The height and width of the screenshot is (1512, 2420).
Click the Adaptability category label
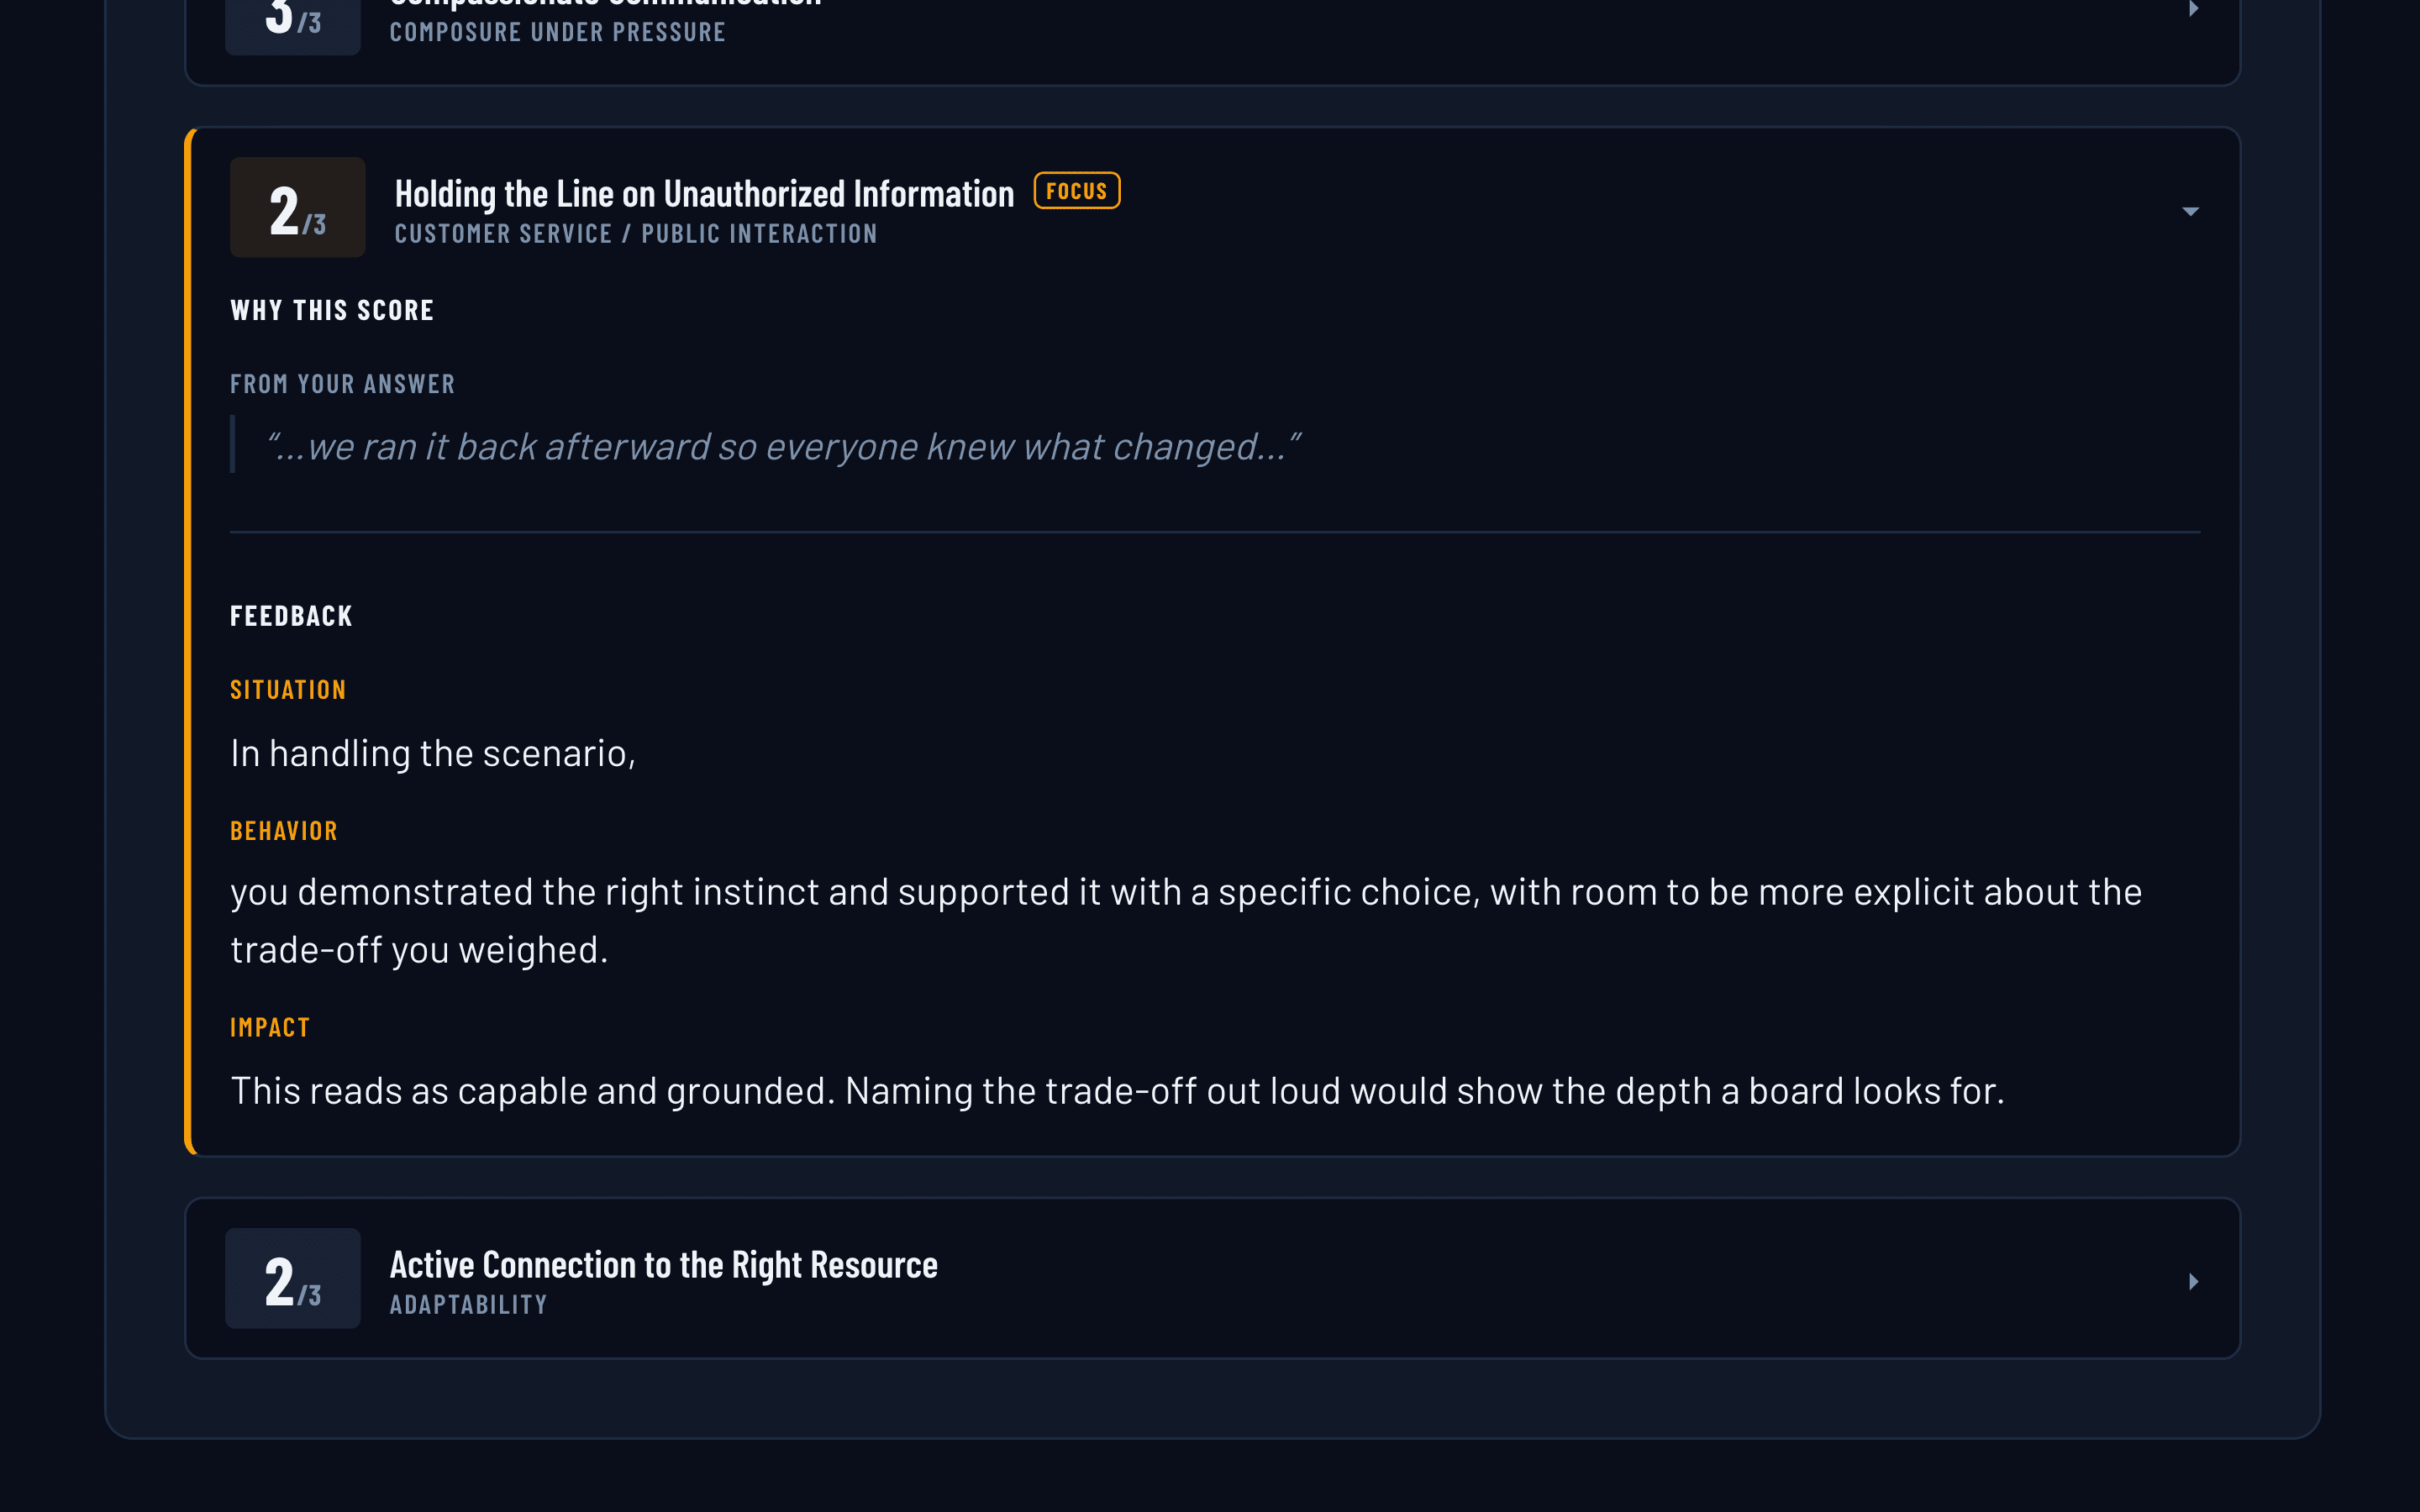468,1305
